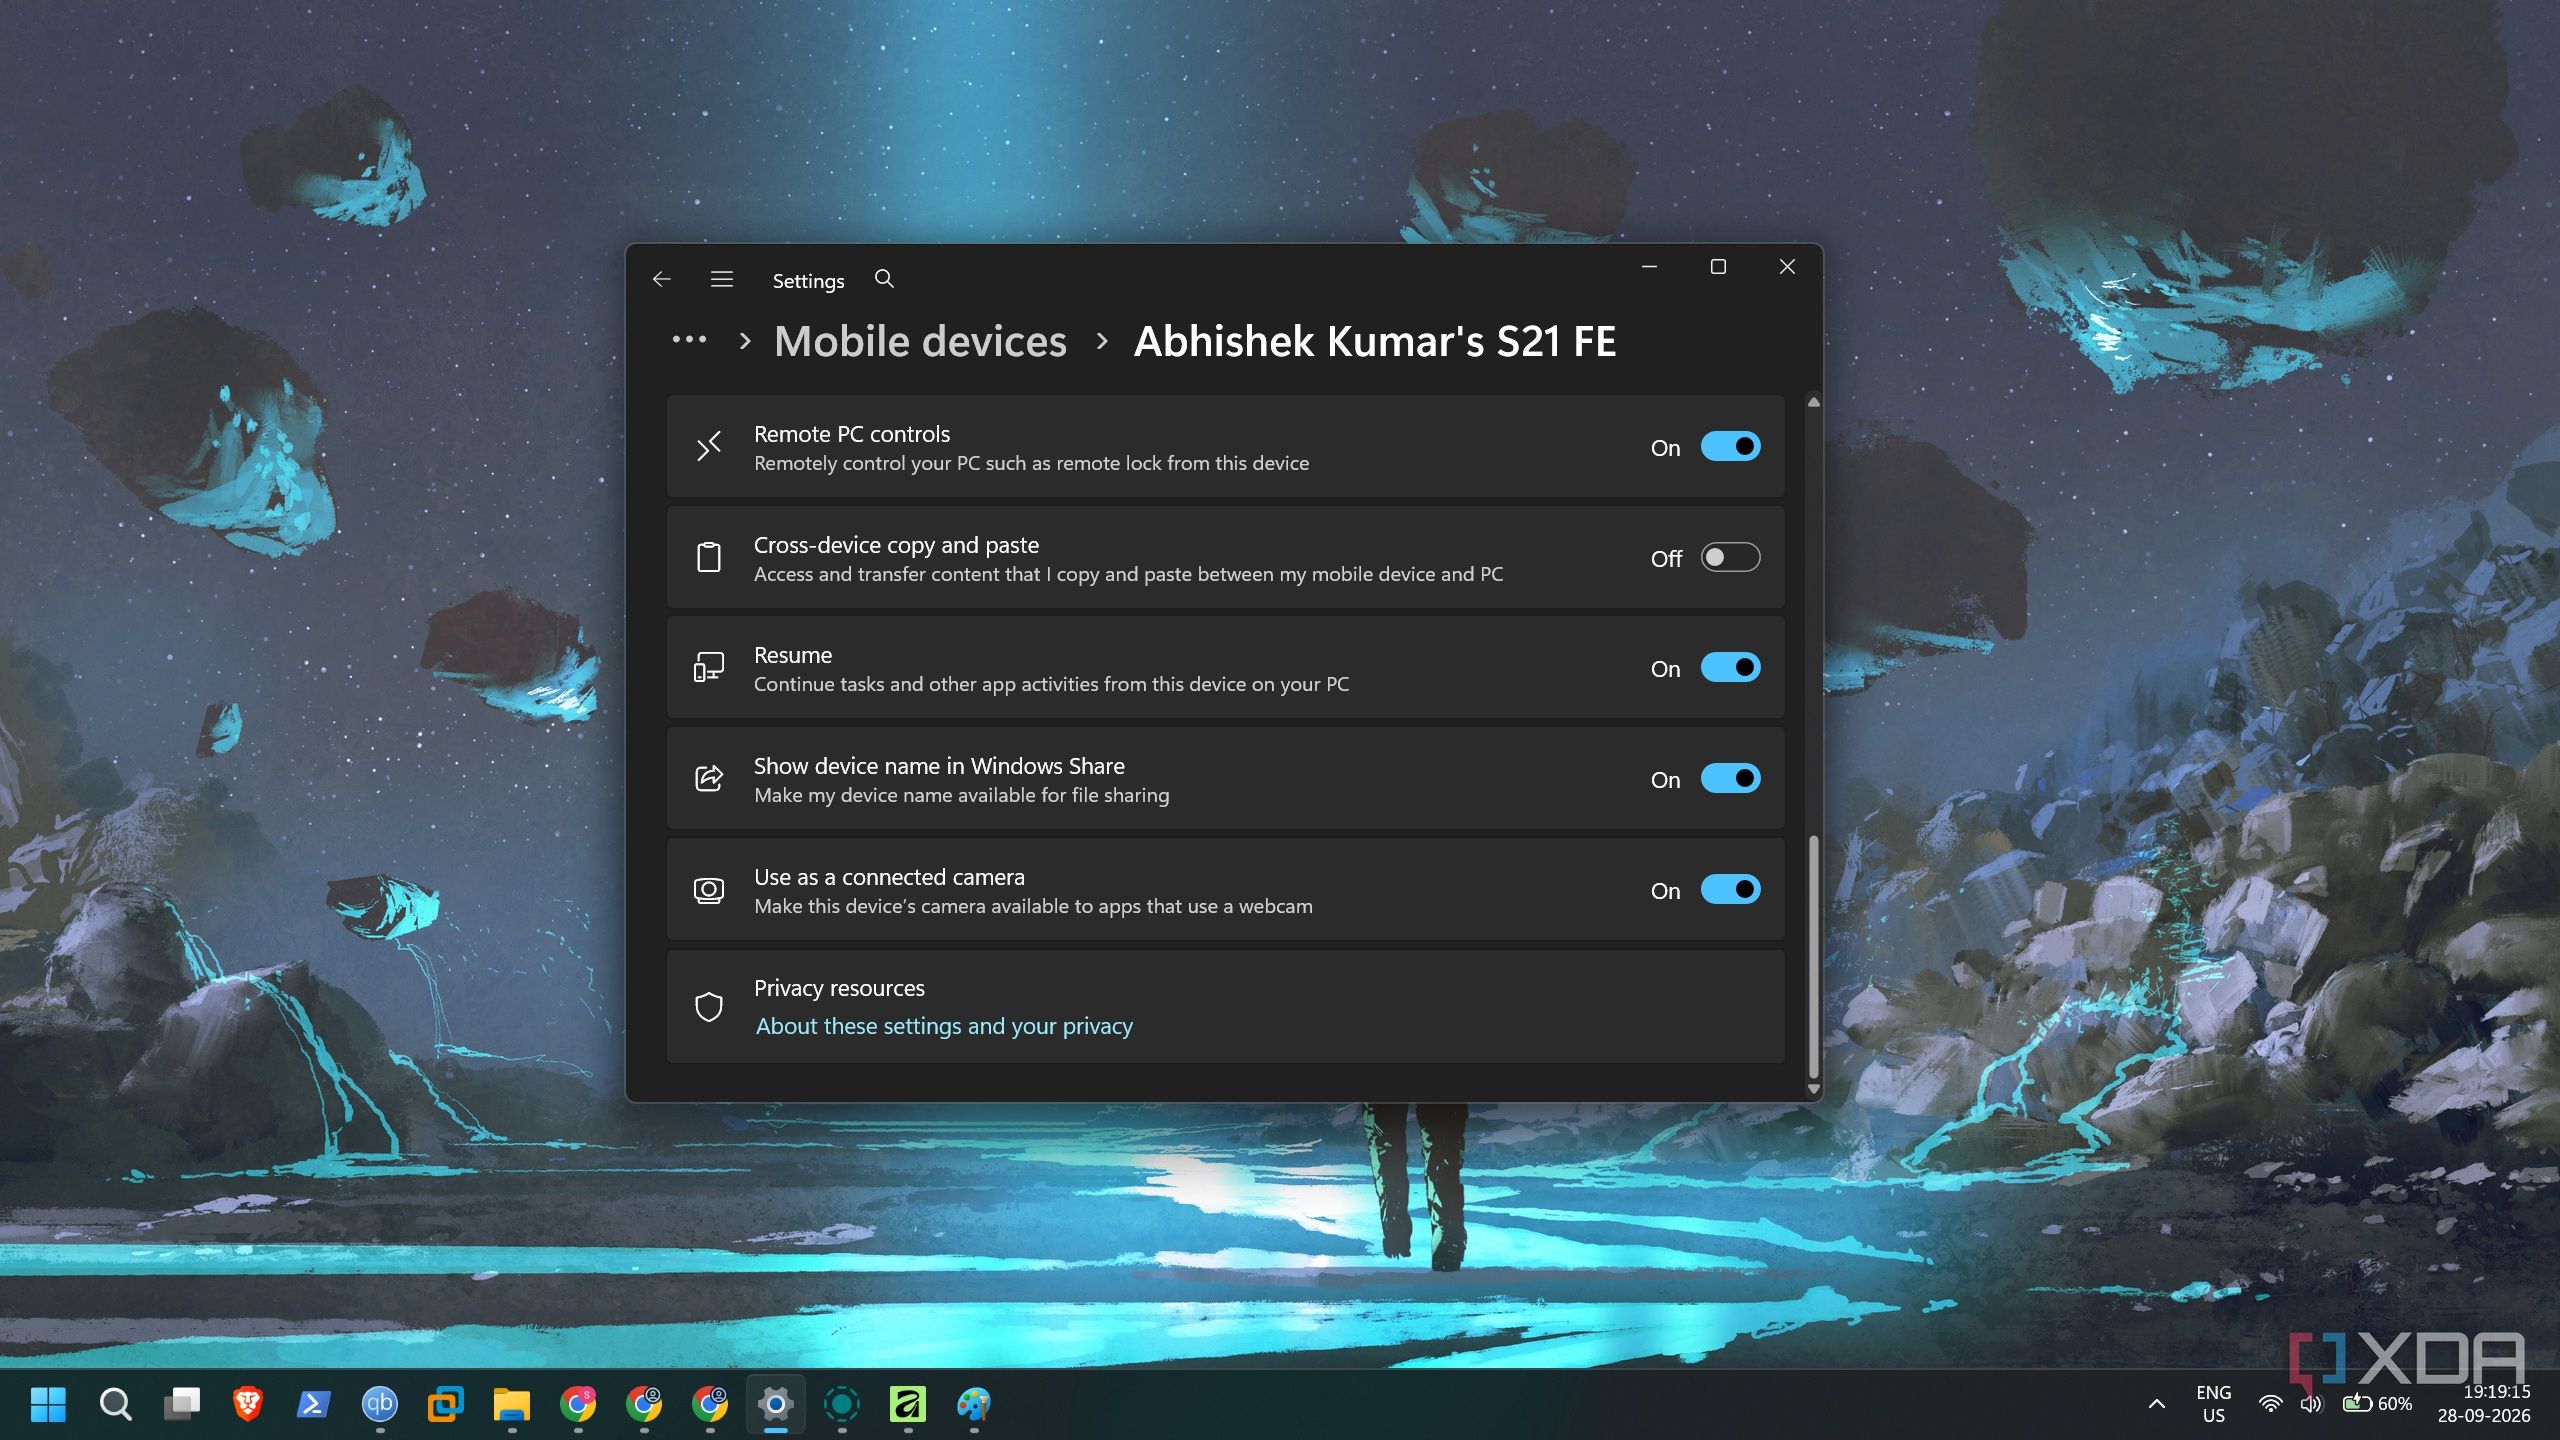2560x1440 pixels.
Task: Click "Use as a connected camera" title
Action: click(x=889, y=877)
